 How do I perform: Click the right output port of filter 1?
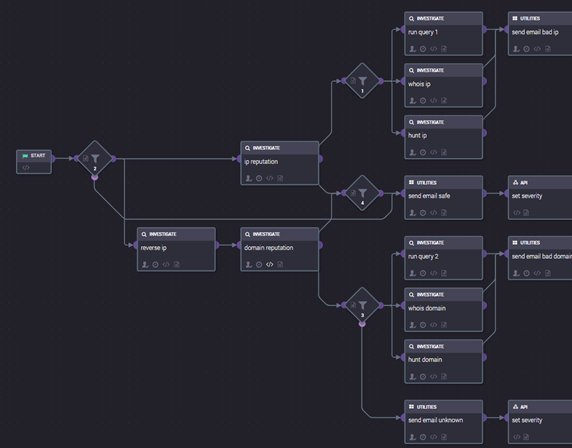click(x=381, y=81)
